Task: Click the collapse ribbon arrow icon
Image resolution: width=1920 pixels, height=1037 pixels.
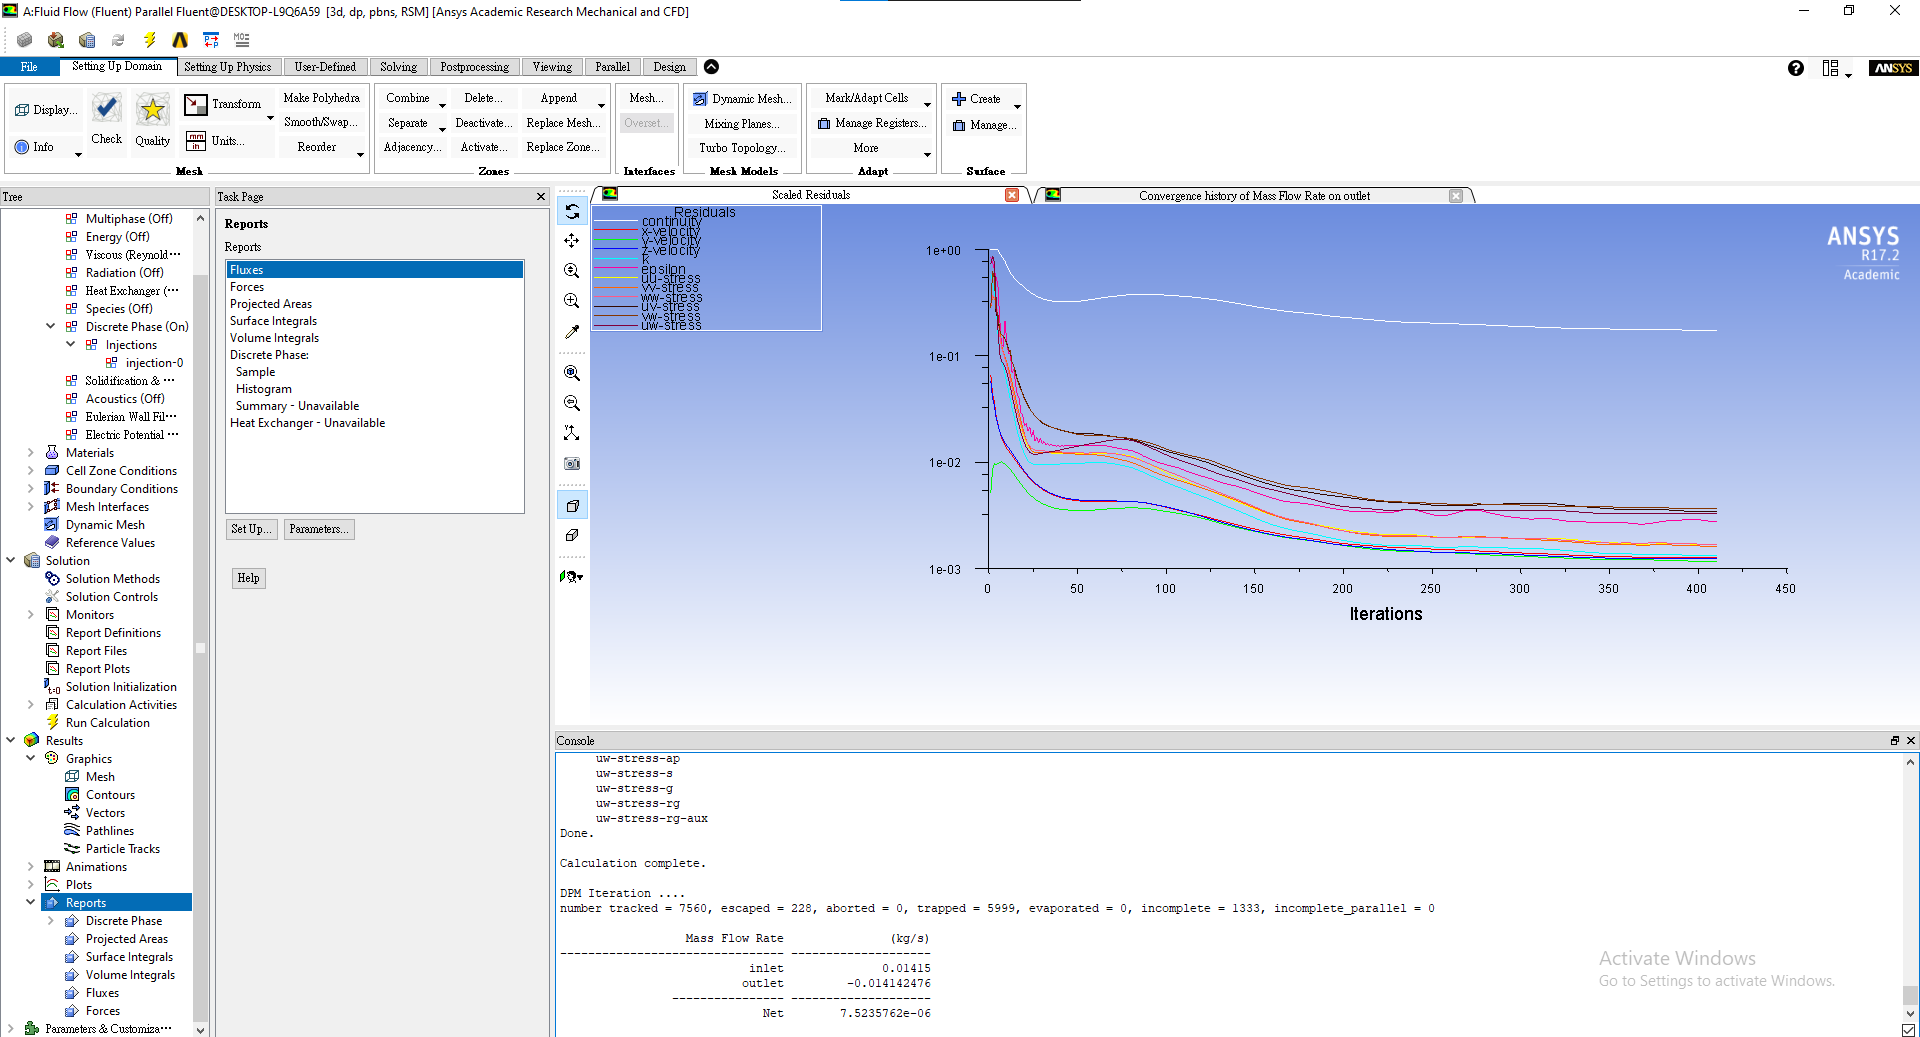Action: click(711, 67)
